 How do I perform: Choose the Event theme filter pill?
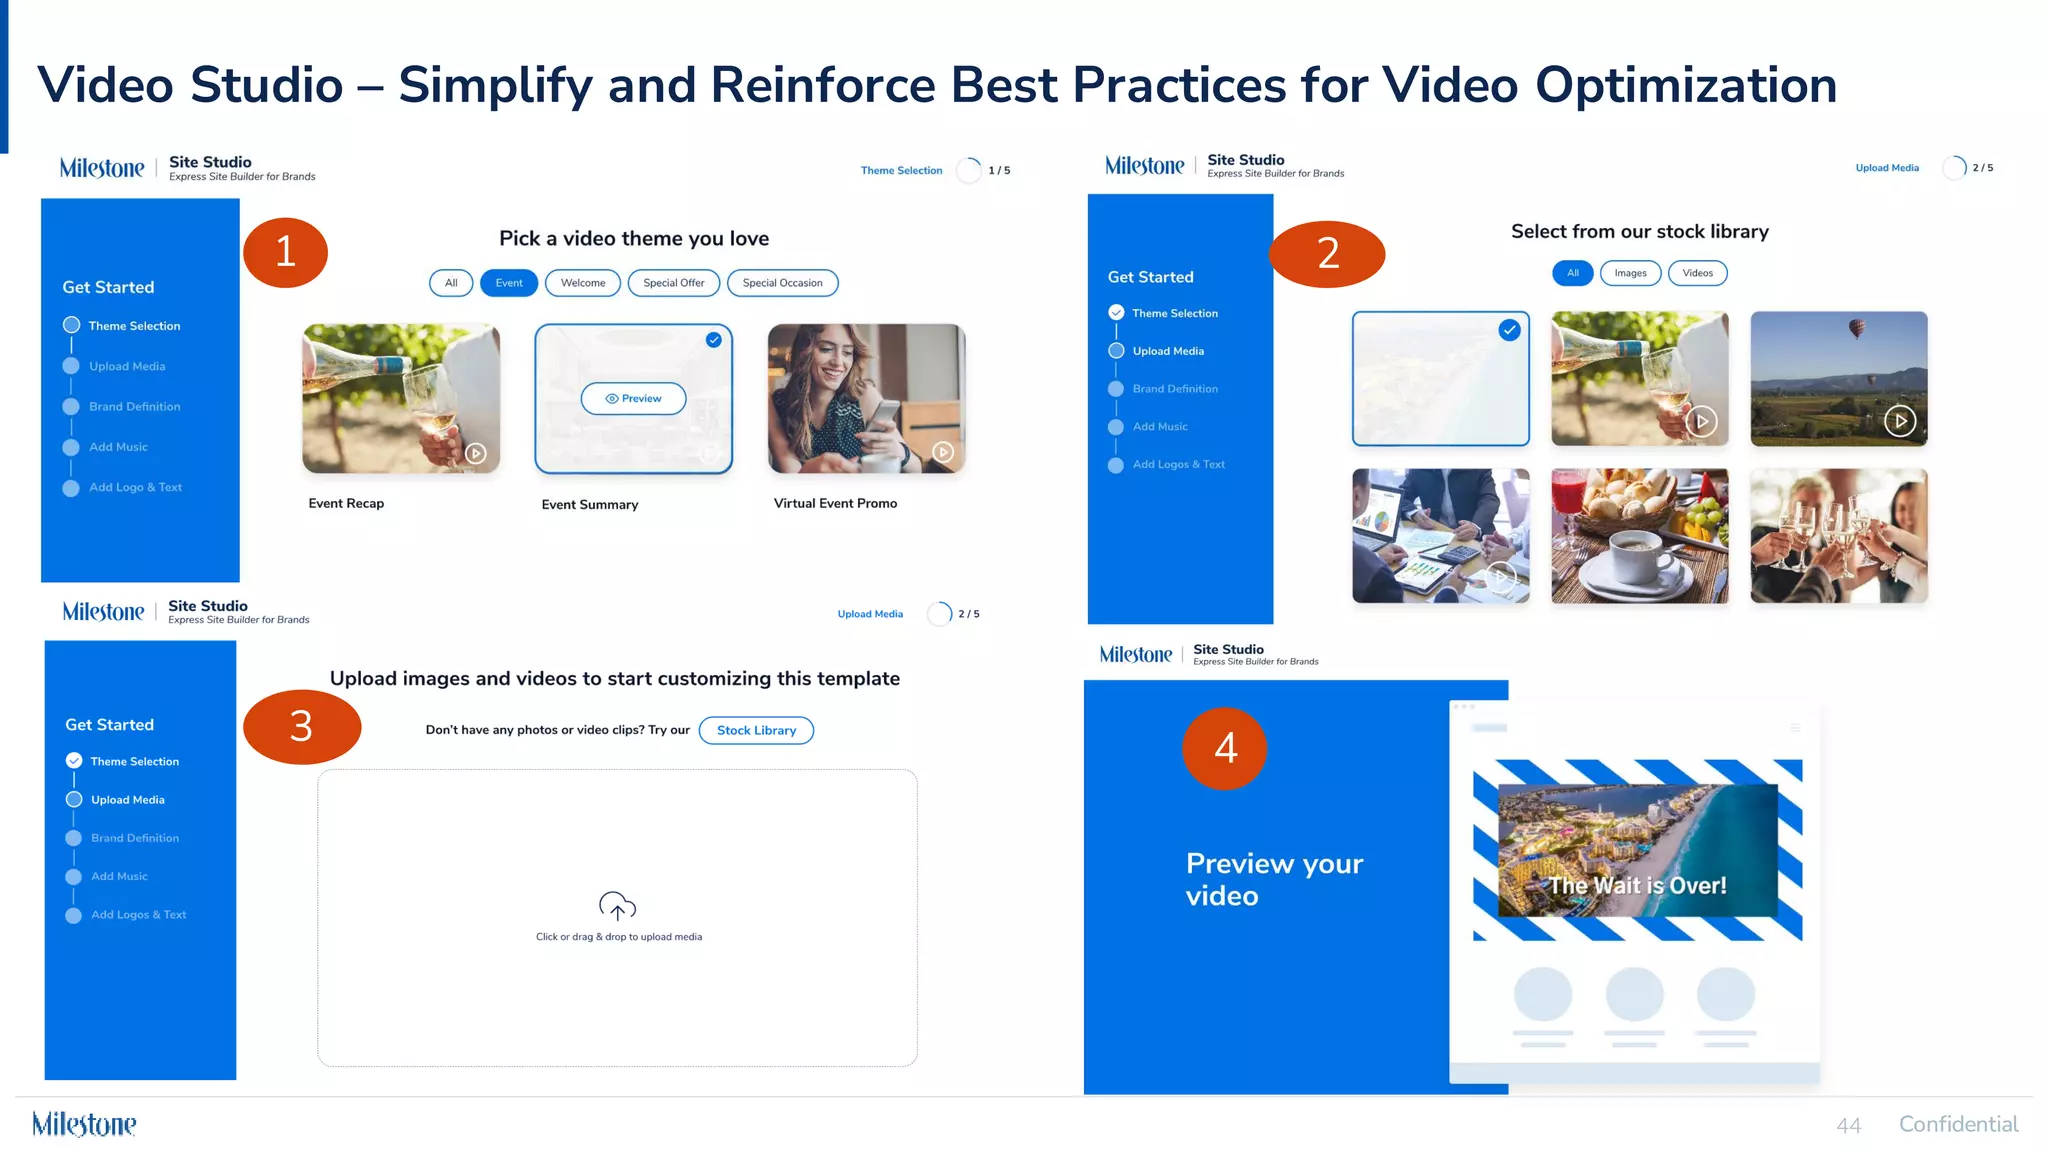tap(509, 283)
